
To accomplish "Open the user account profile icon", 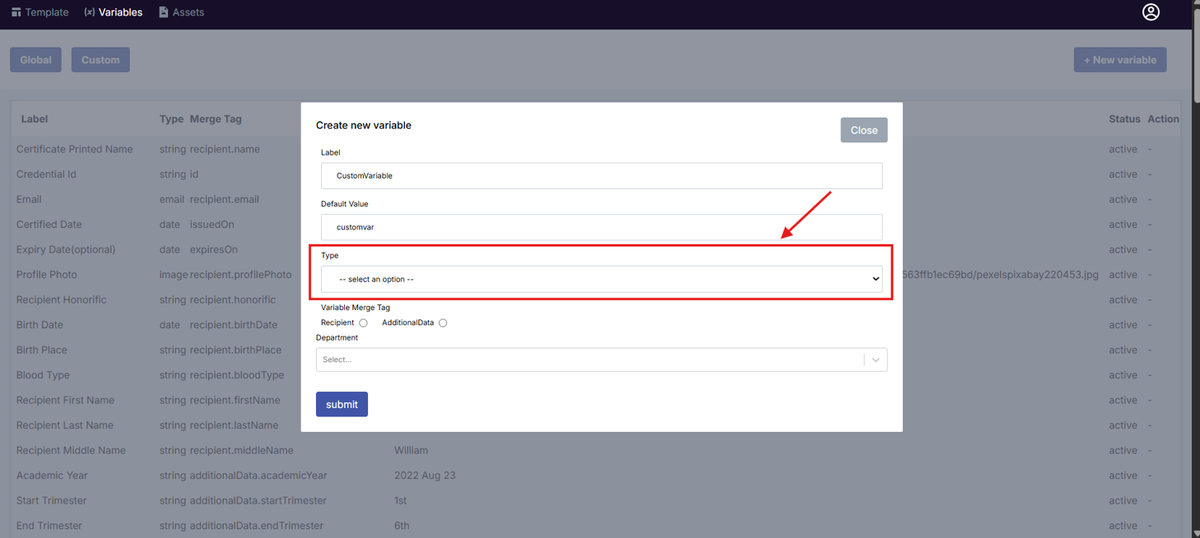I will click(1151, 12).
